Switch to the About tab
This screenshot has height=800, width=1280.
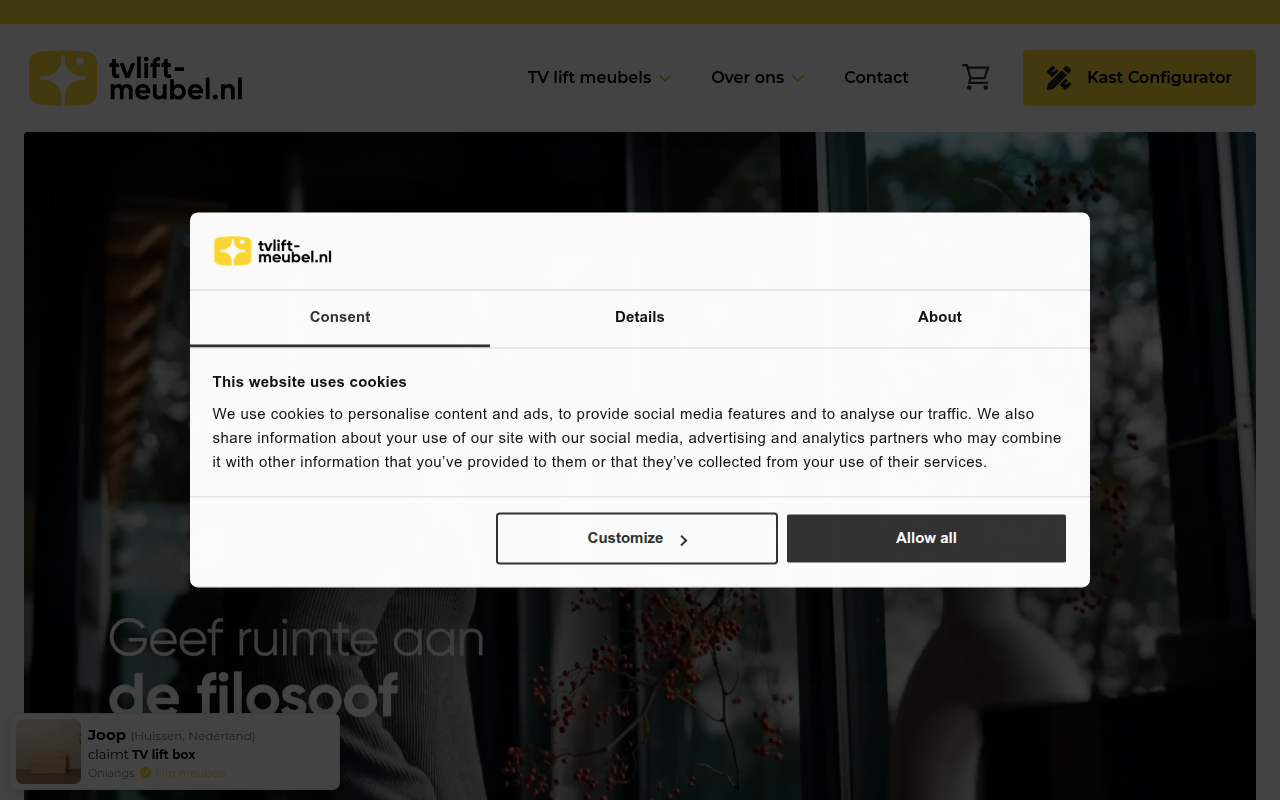940,317
